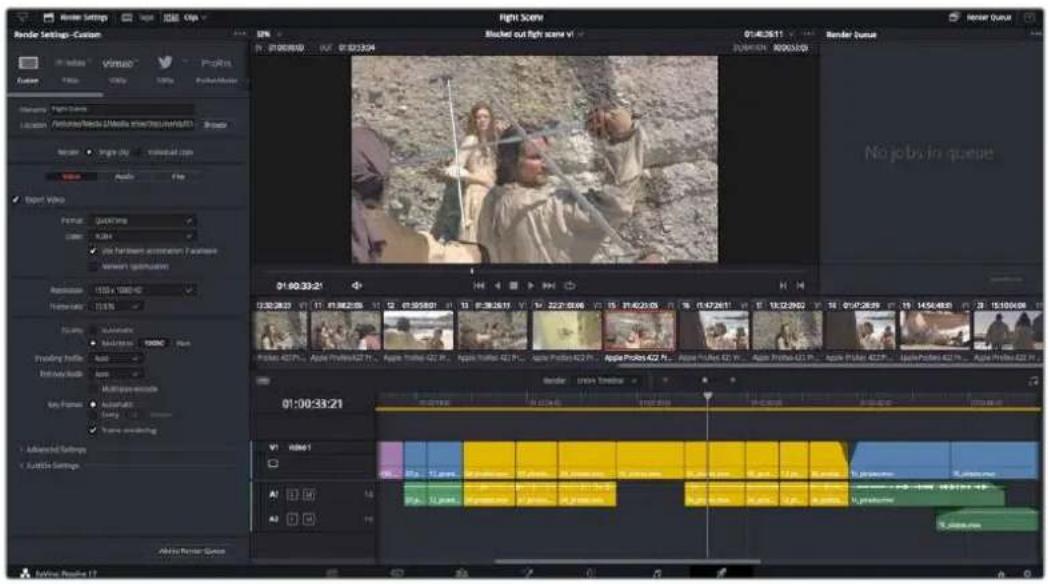Play reverse in the viewer
This screenshot has width=1048, height=584.
click(x=497, y=285)
